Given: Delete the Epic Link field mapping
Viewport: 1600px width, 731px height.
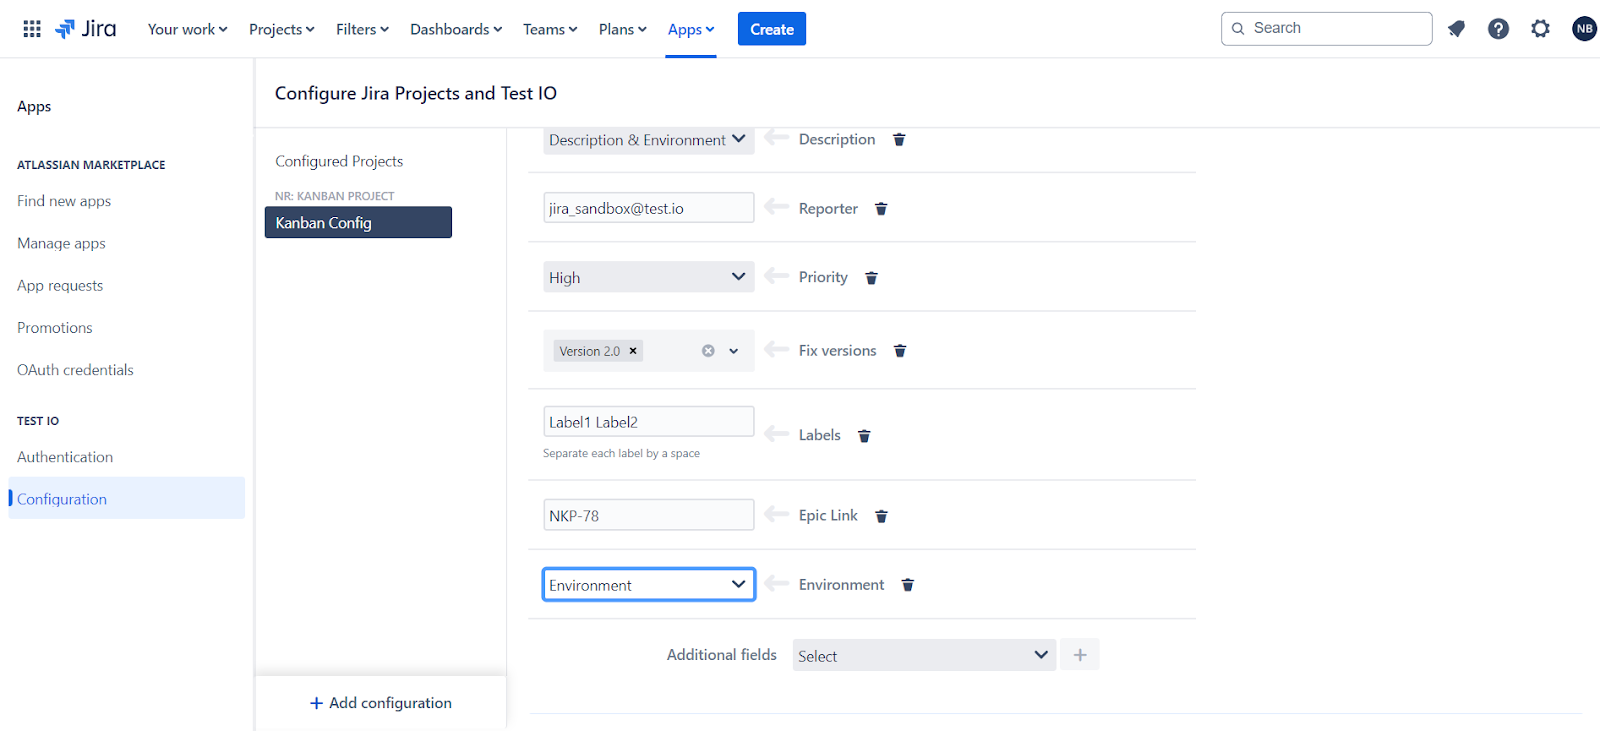Looking at the screenshot, I should click(x=881, y=516).
